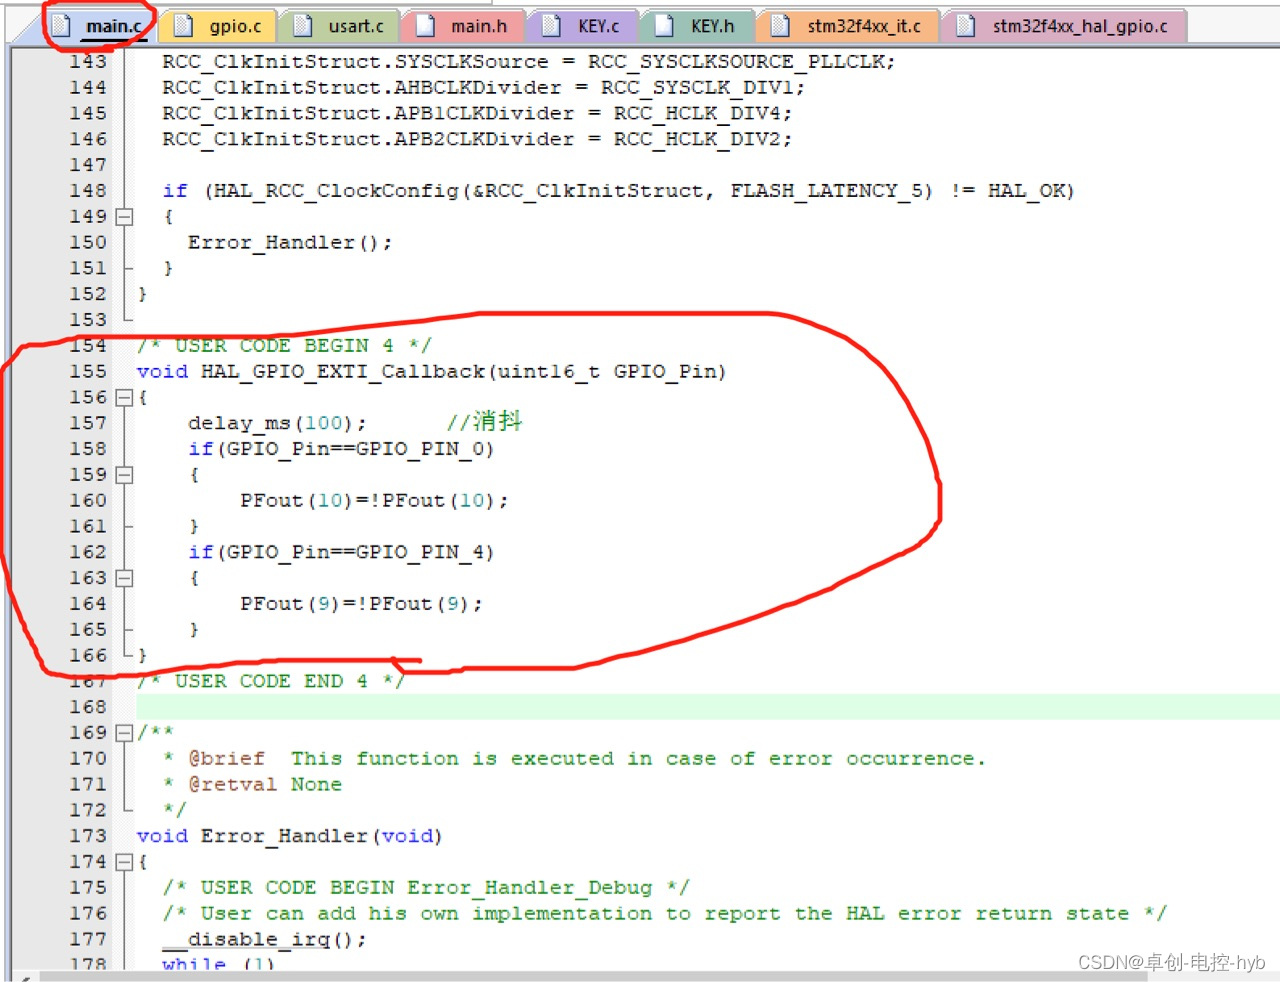Click the file icon on KEY.c tab

[x=551, y=26]
